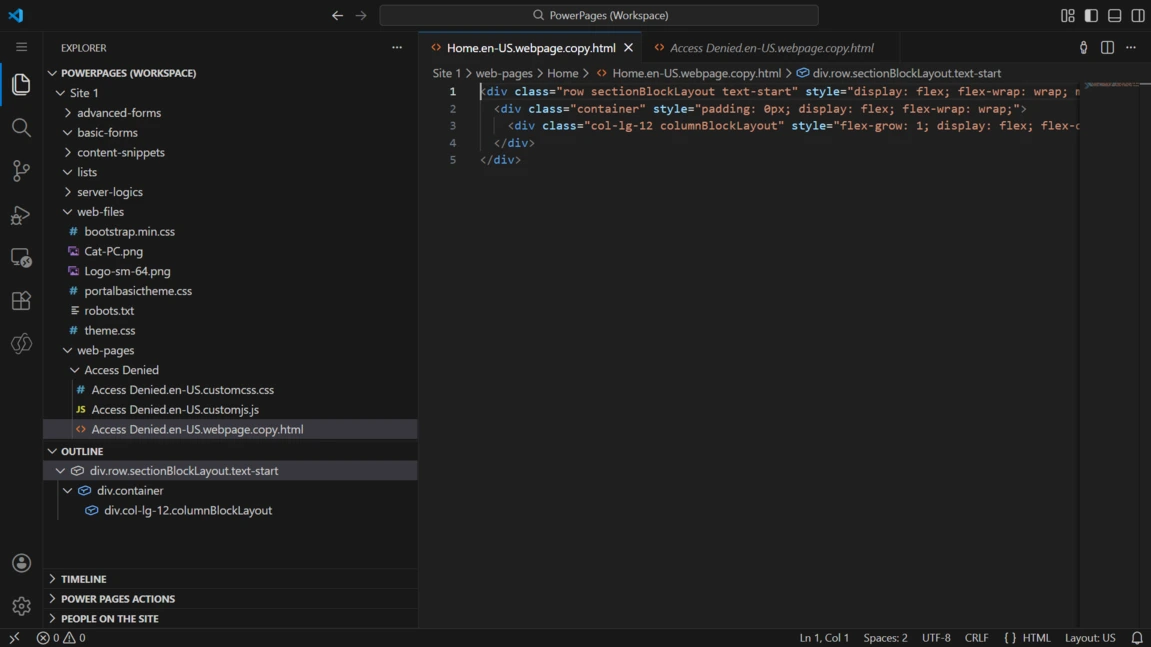Open the Search view icon

click(21, 128)
